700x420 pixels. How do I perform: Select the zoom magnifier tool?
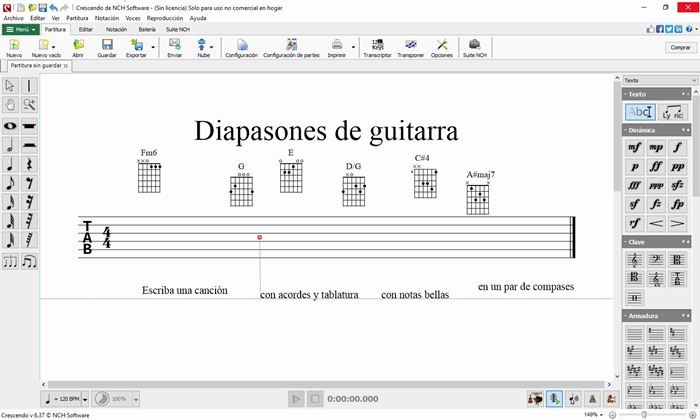(x=29, y=104)
